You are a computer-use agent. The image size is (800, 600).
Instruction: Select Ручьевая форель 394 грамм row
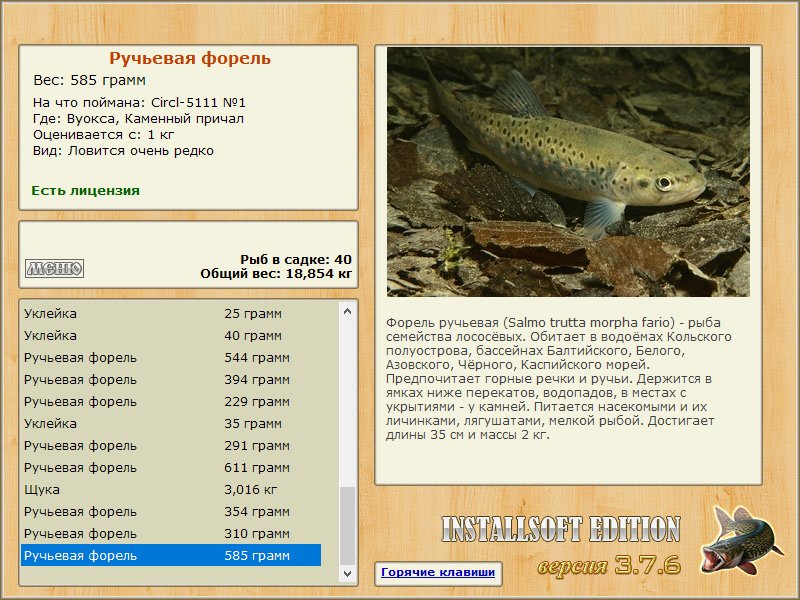pos(171,380)
